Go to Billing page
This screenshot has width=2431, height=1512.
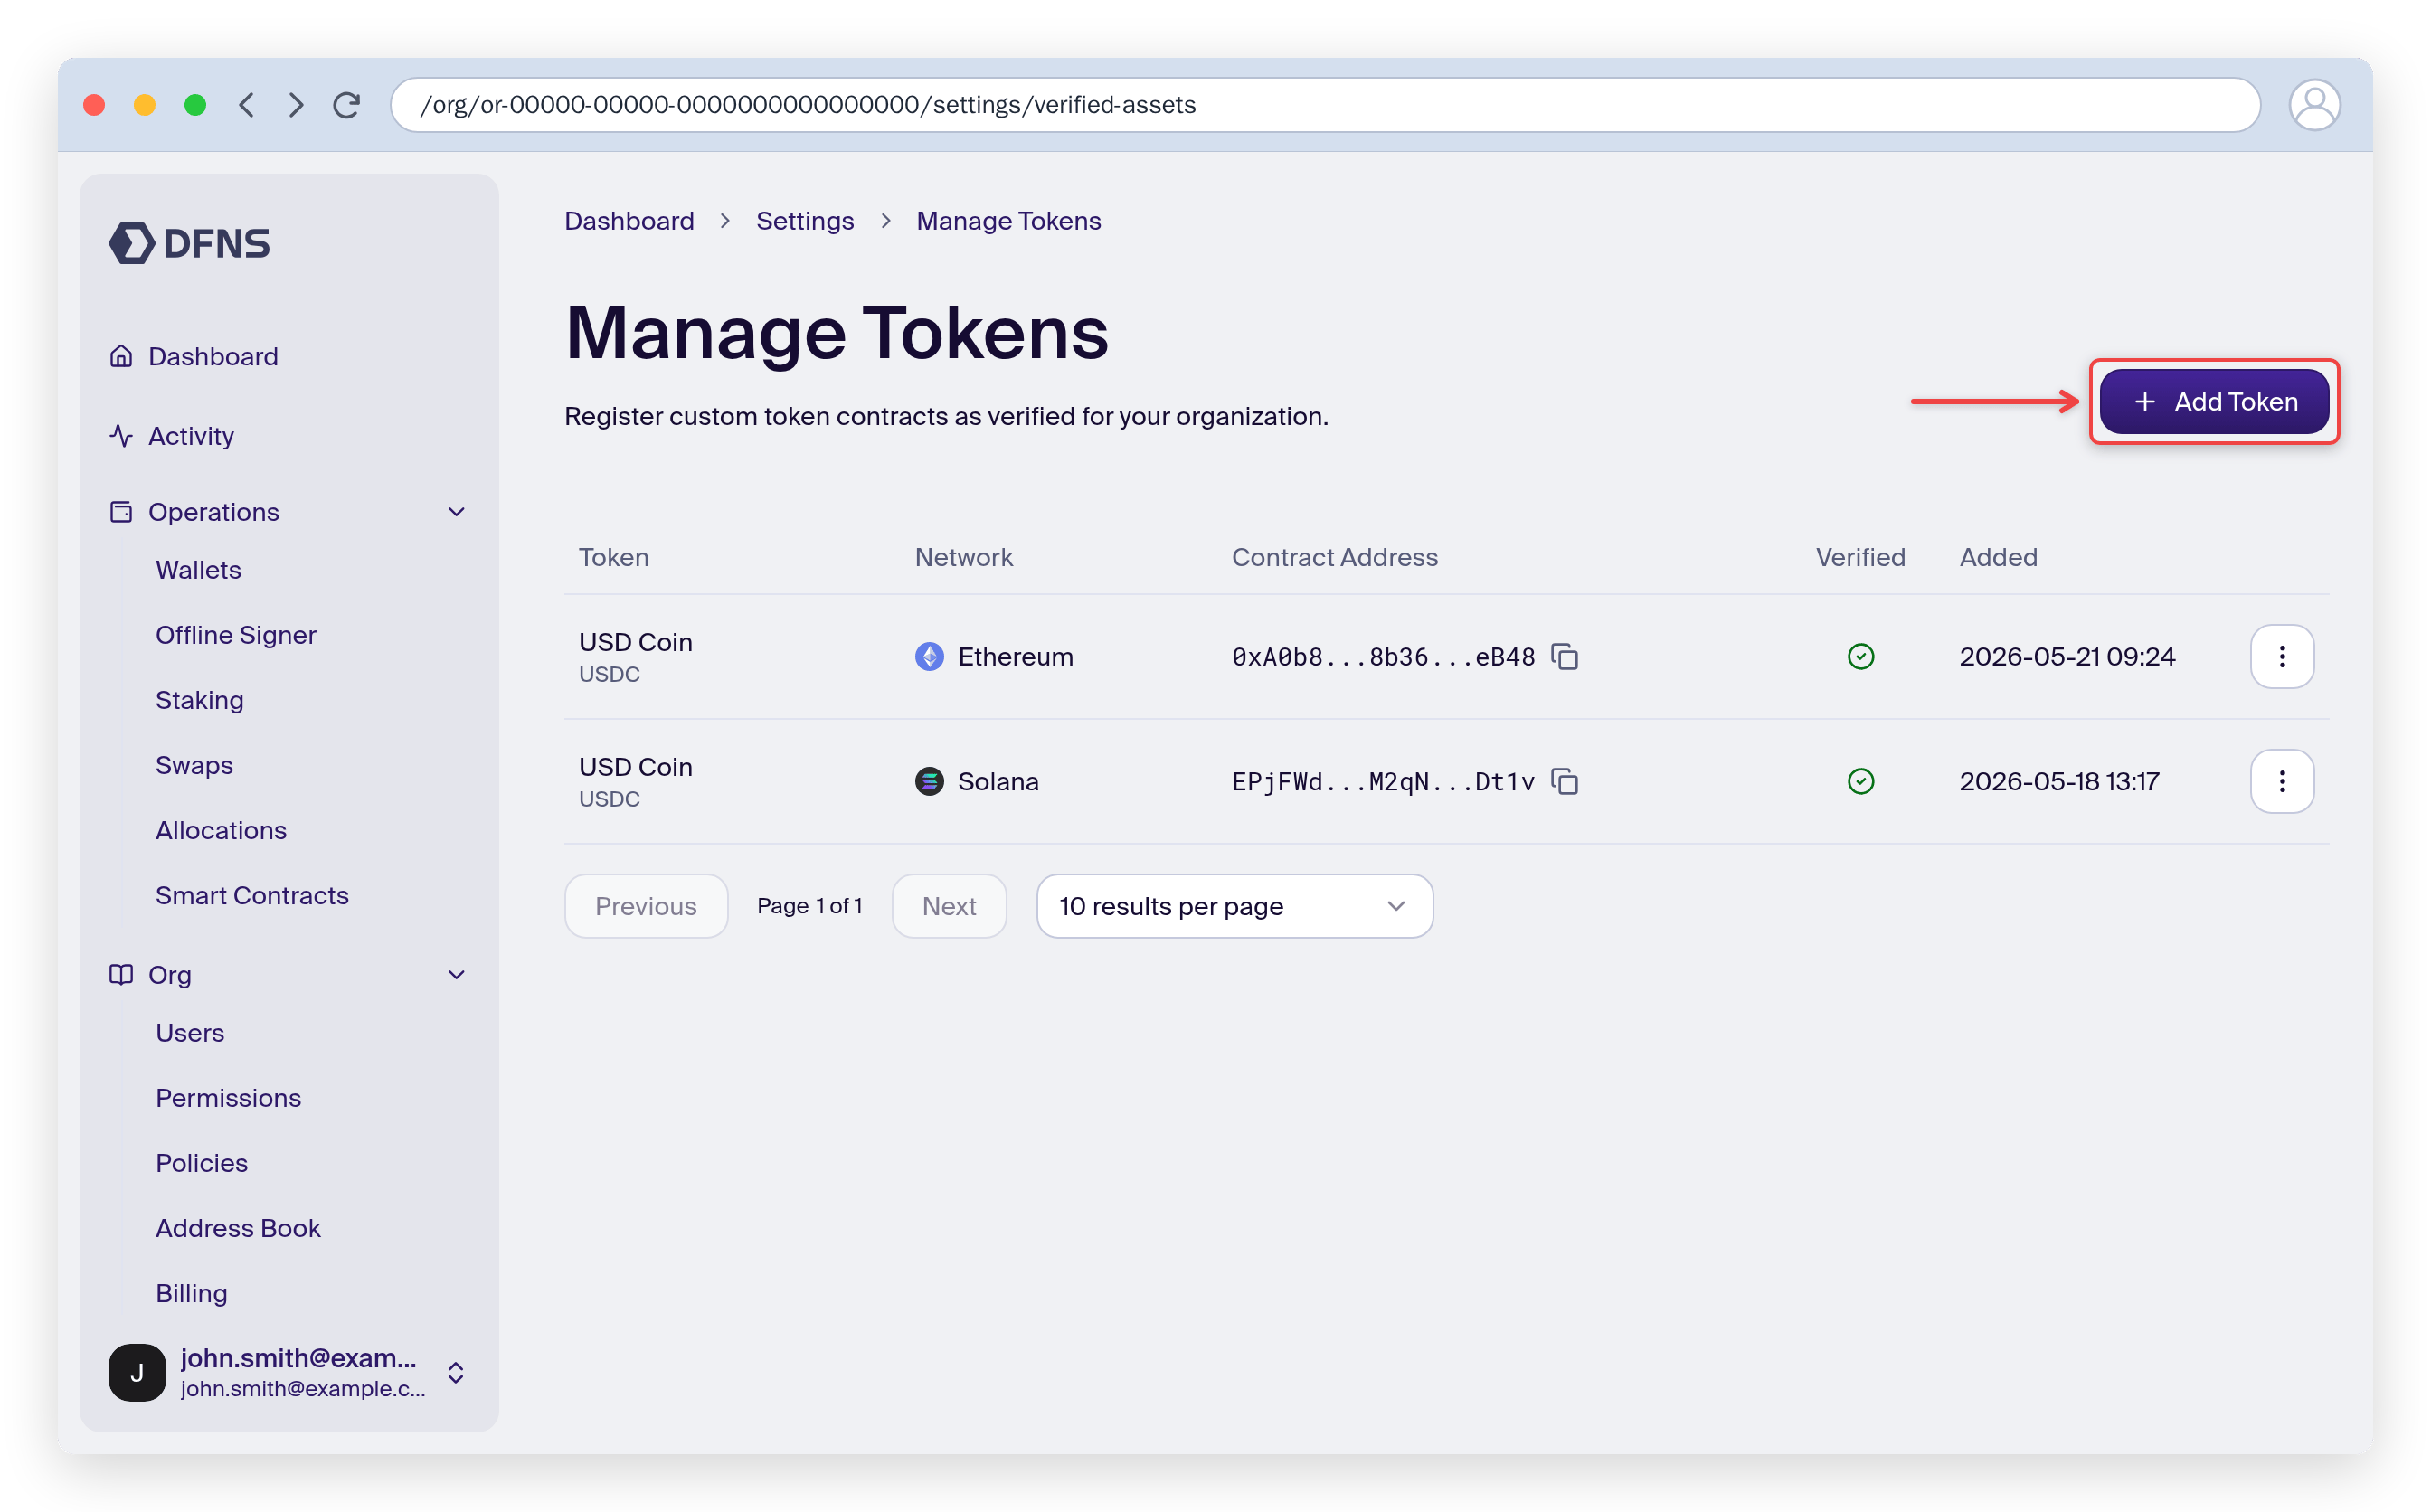coord(191,1293)
